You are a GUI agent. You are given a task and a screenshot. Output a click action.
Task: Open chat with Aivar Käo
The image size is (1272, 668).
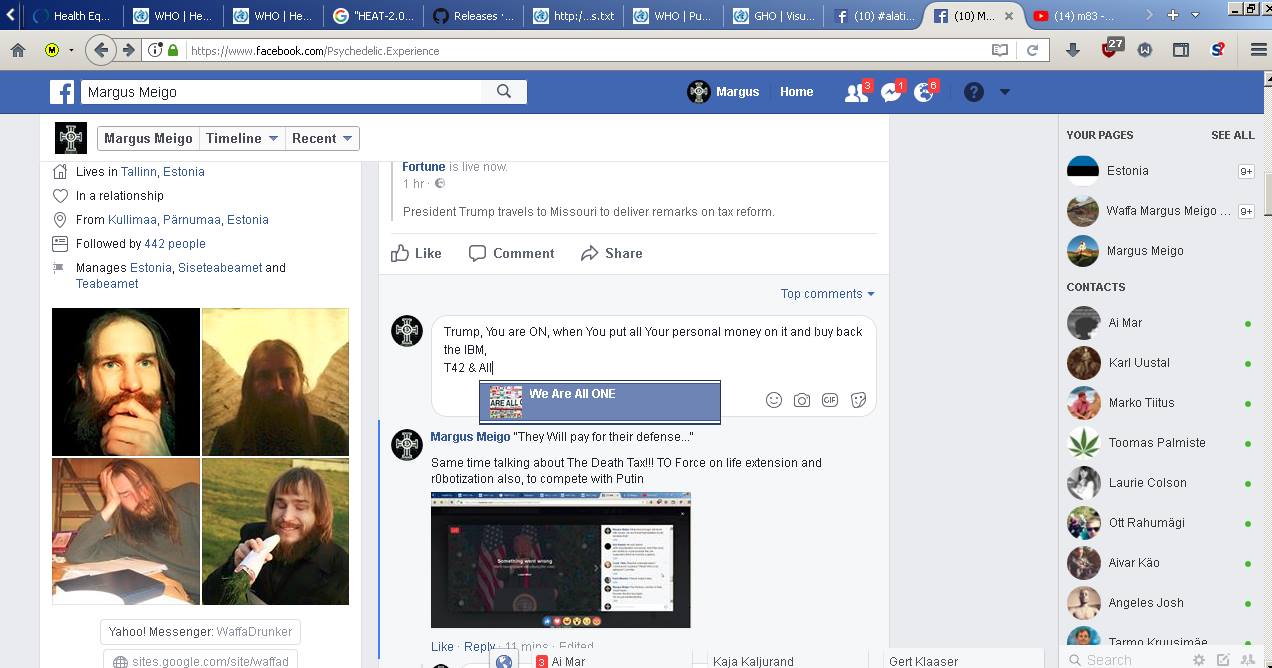pyautogui.click(x=1160, y=563)
